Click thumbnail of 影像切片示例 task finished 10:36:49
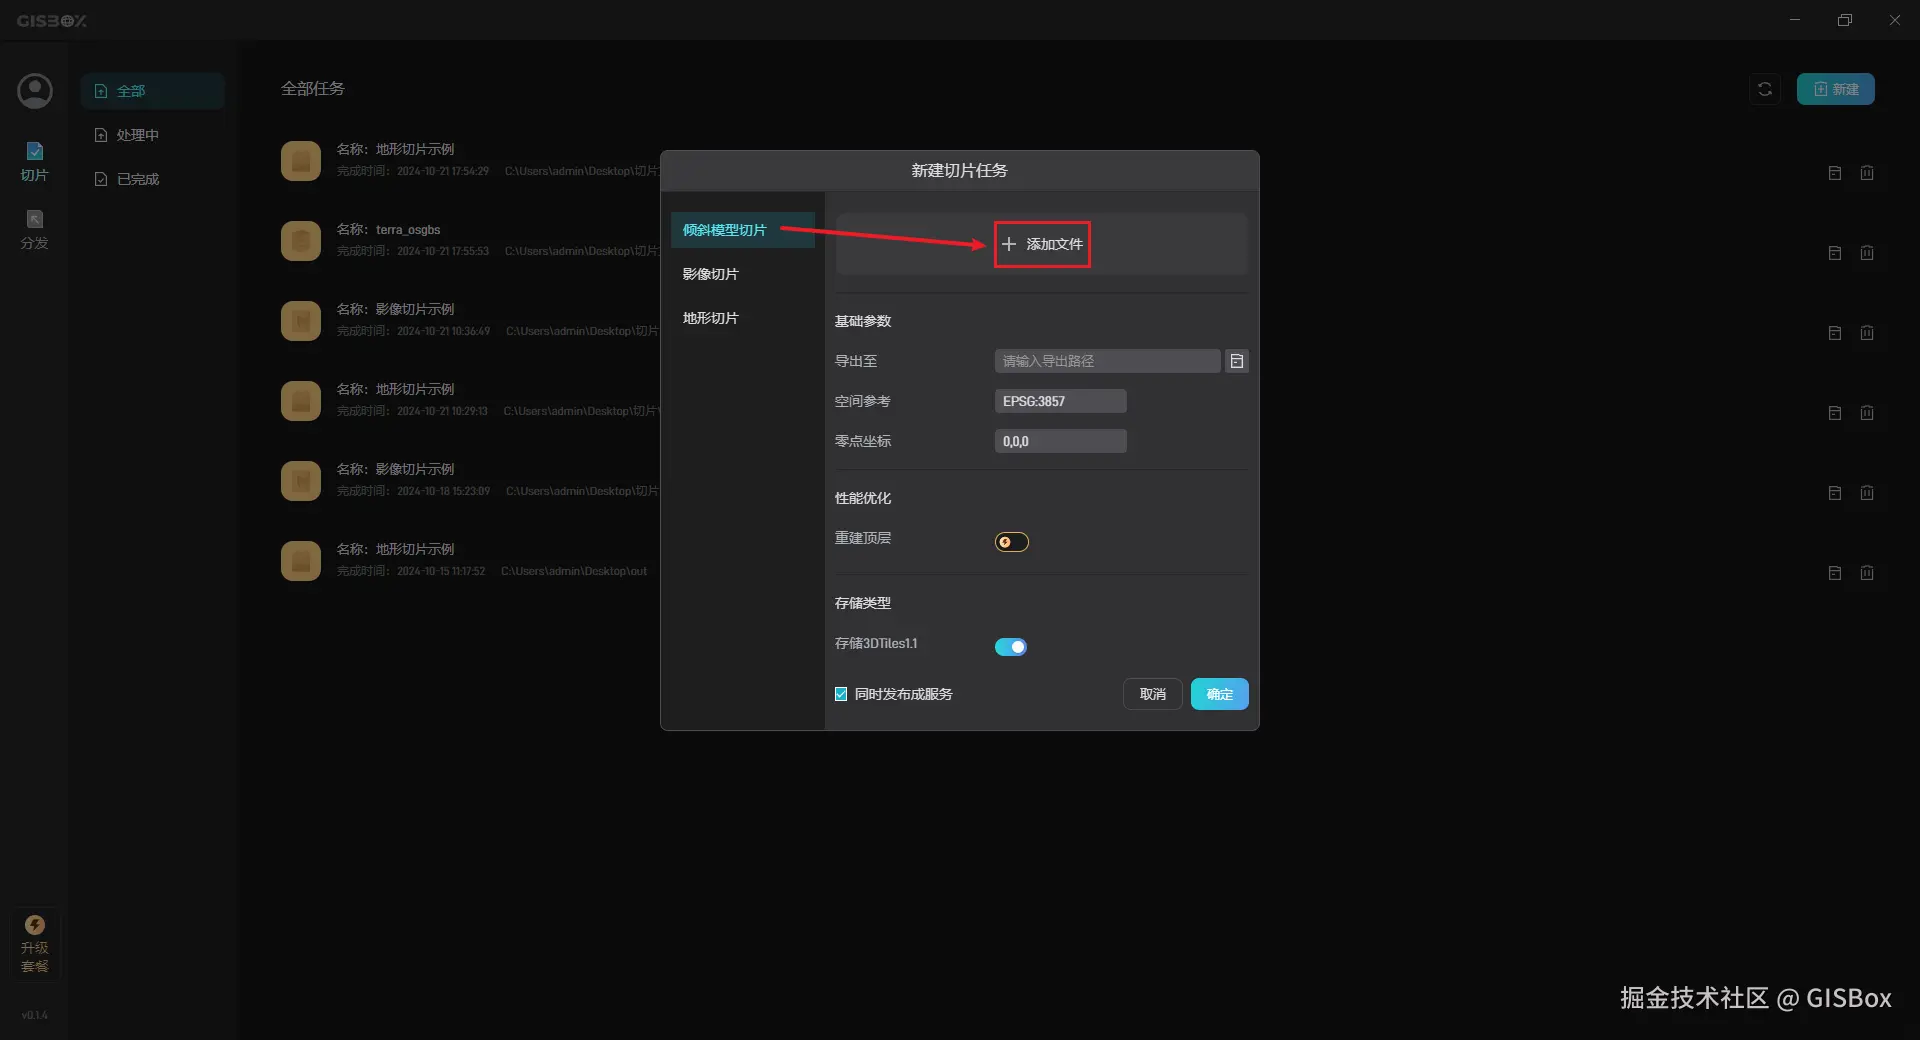 (301, 321)
